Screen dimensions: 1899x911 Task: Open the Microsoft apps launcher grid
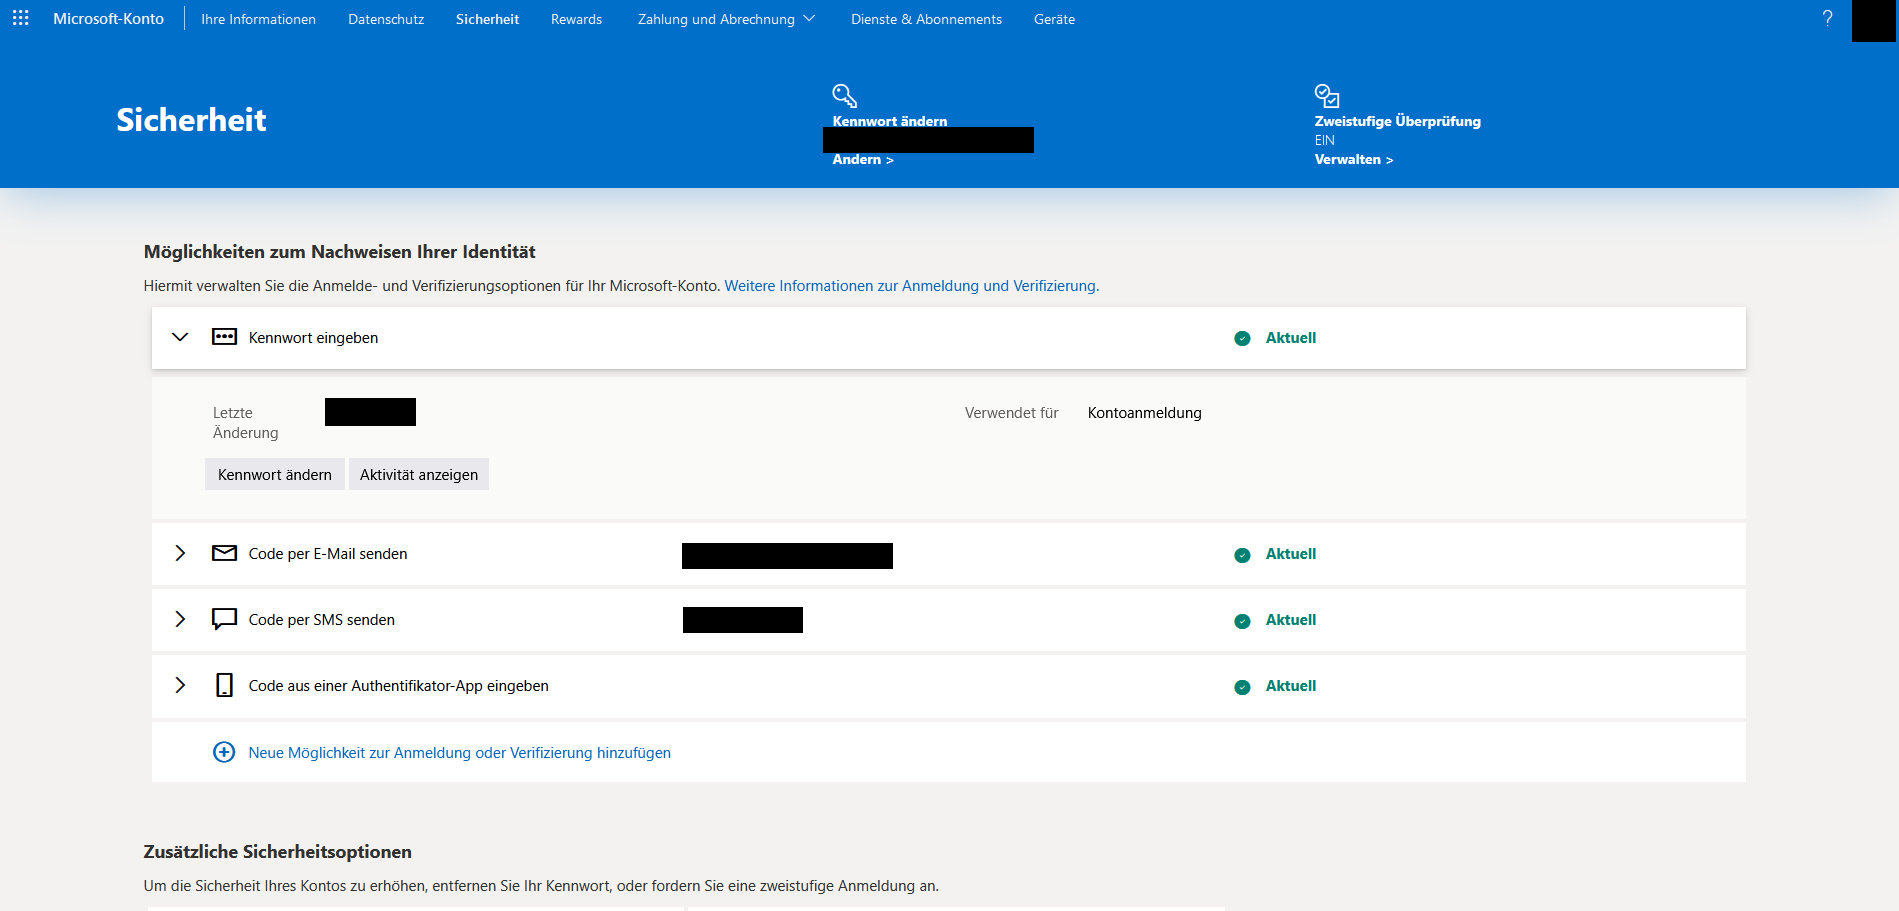(20, 19)
